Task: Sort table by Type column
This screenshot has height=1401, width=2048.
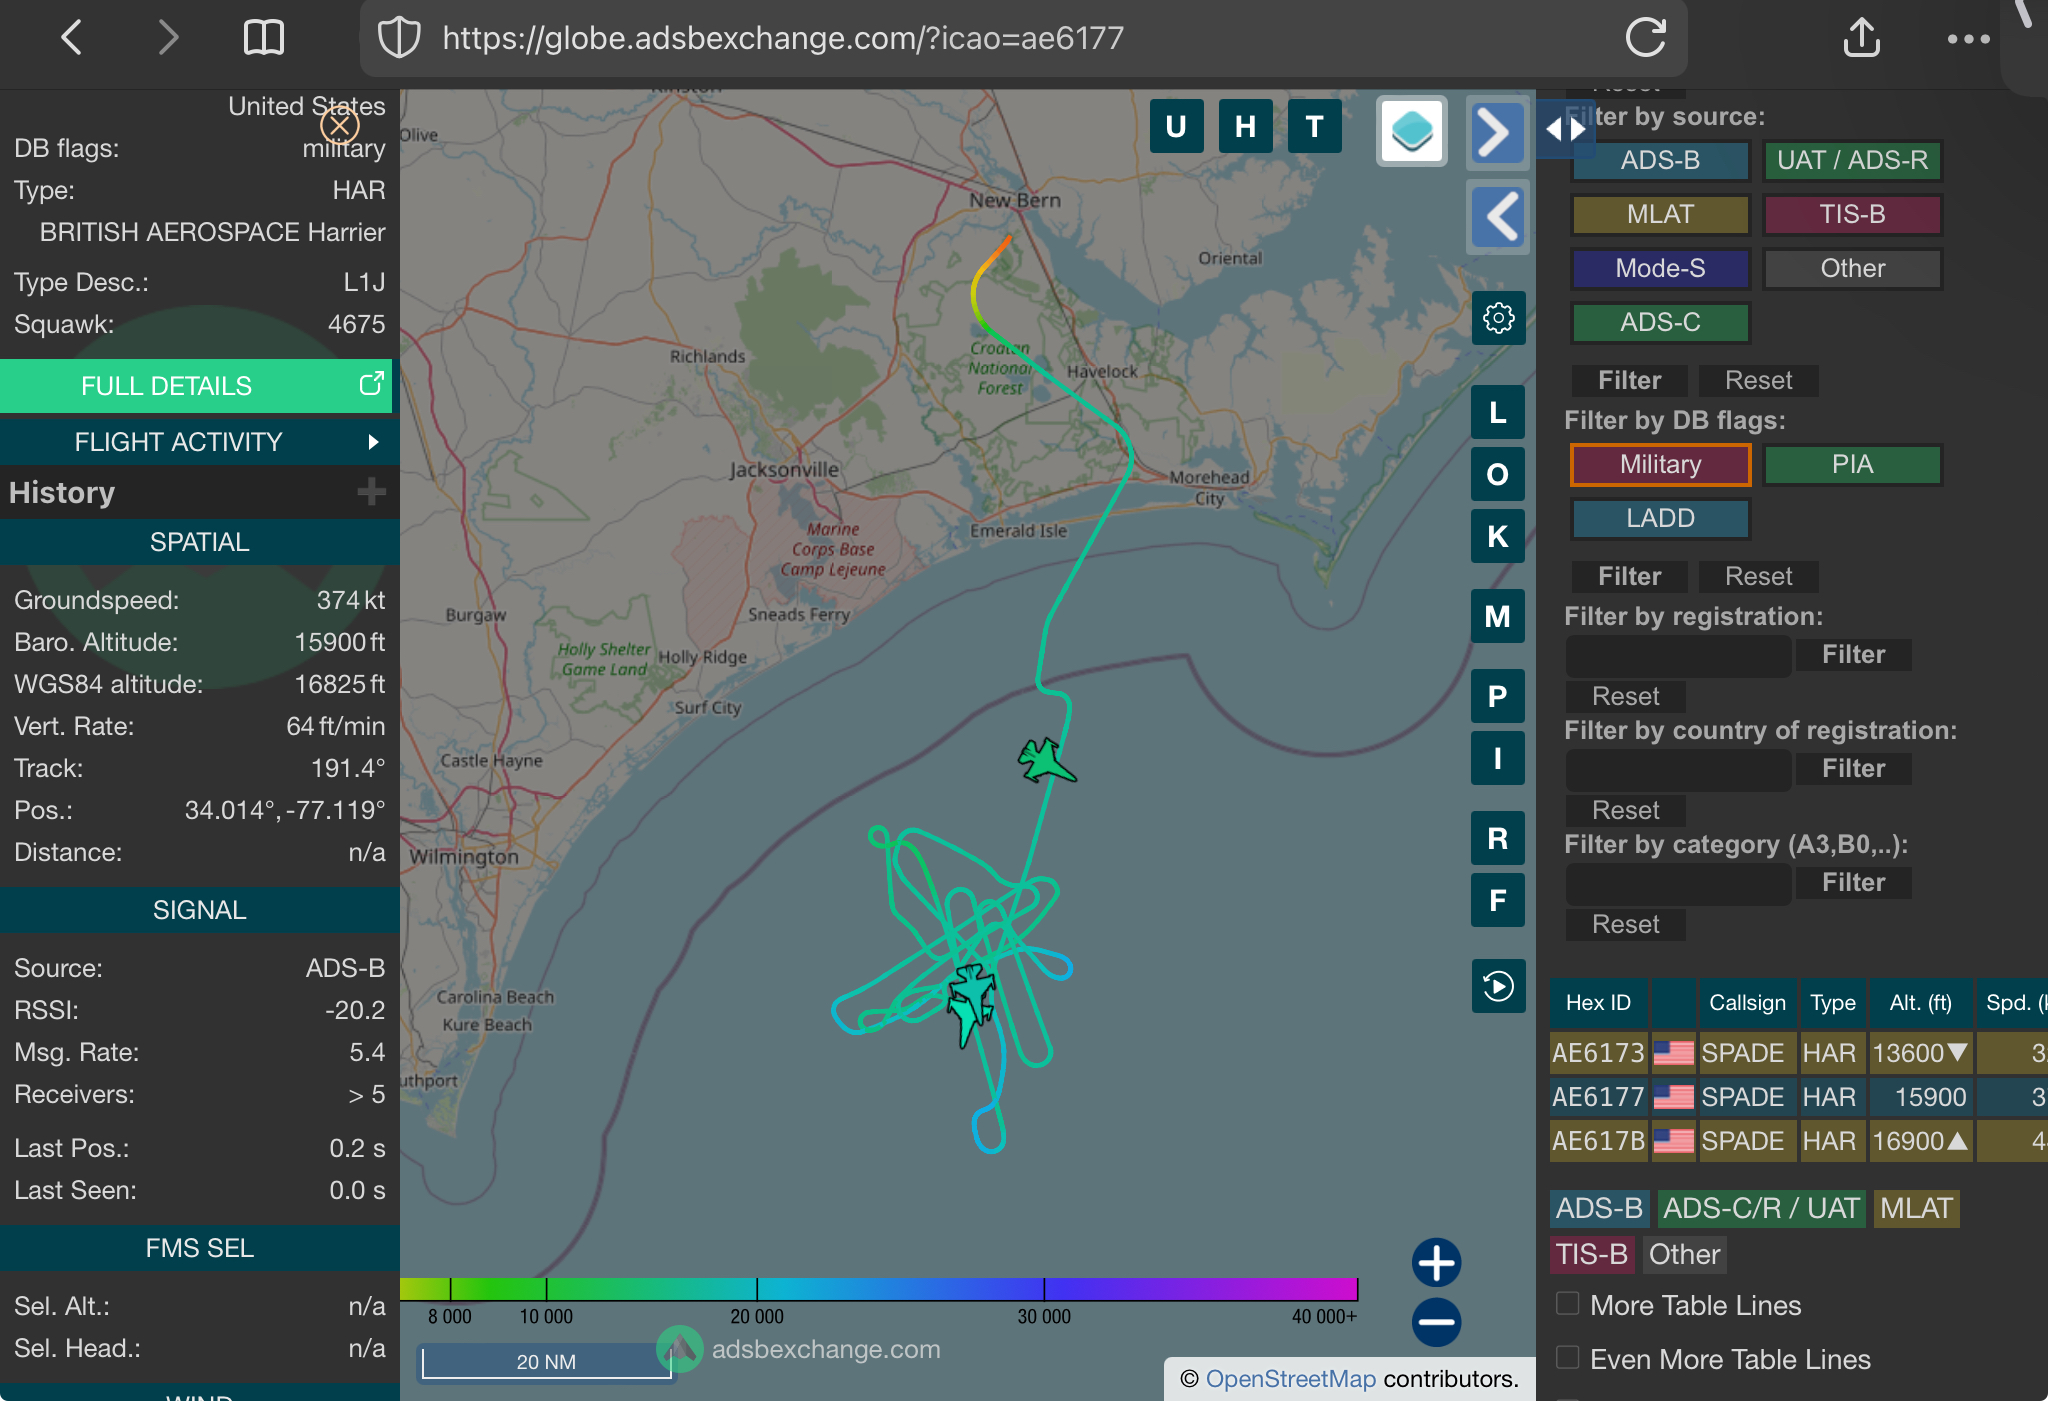Action: click(1832, 1003)
